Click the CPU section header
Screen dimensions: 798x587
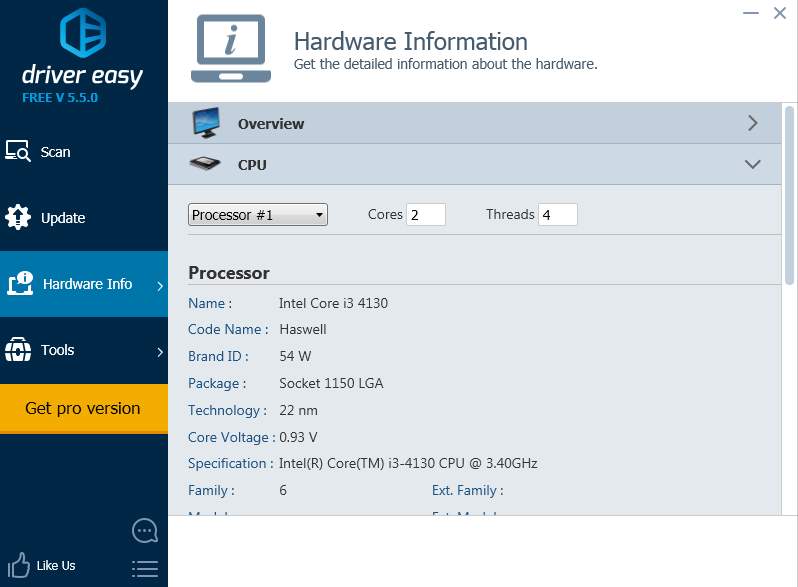click(x=474, y=164)
